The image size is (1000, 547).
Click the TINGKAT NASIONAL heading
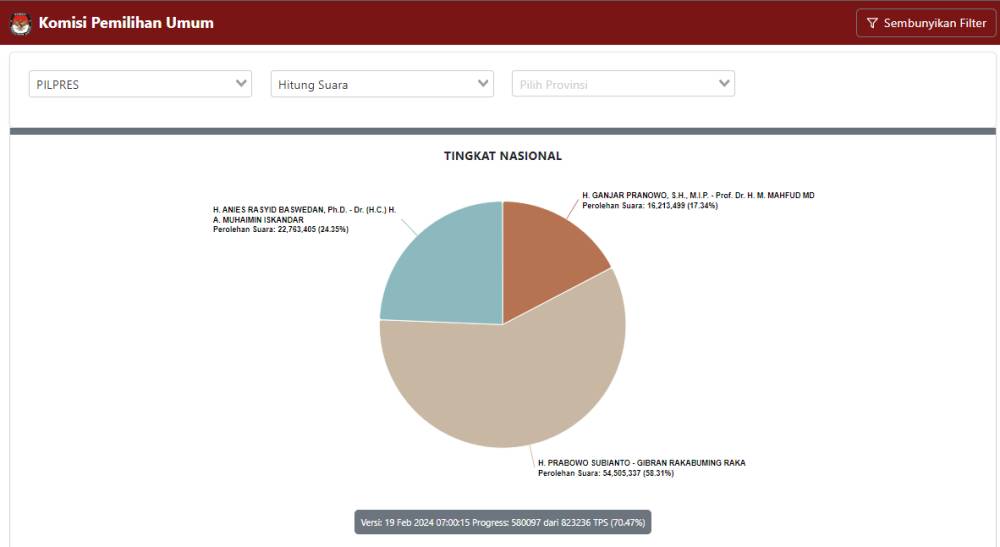pyautogui.click(x=503, y=156)
